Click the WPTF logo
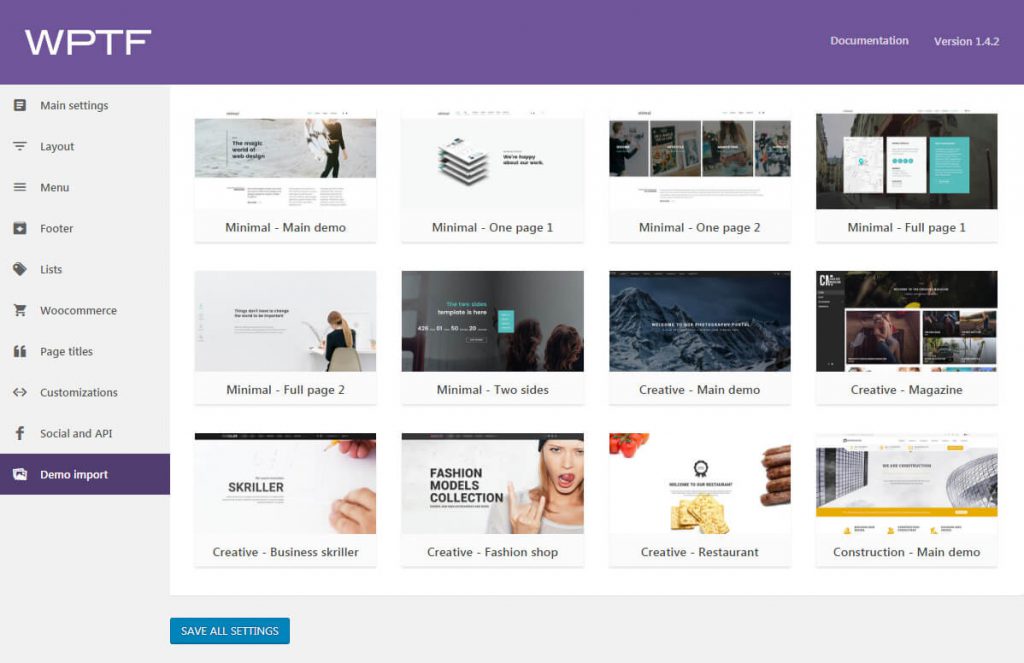Image resolution: width=1024 pixels, height=663 pixels. [x=90, y=40]
